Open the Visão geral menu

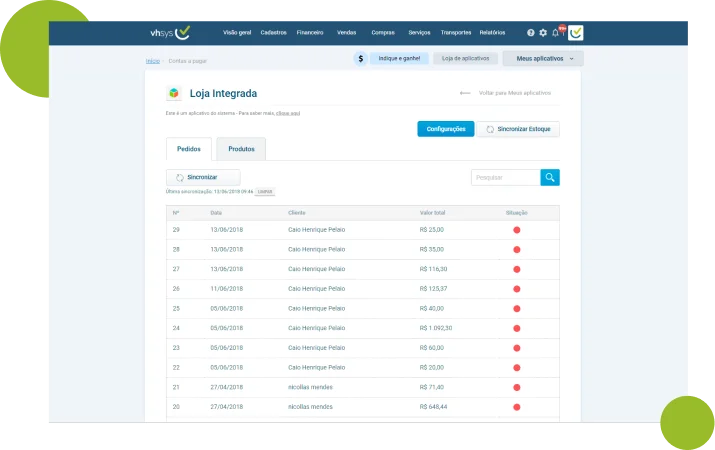point(237,33)
